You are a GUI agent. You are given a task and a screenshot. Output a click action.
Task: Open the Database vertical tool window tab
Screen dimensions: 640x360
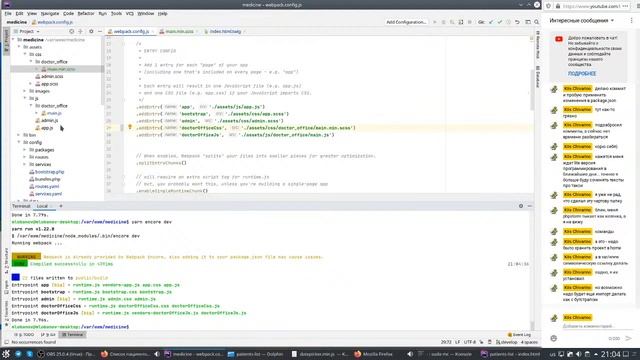pyautogui.click(x=538, y=76)
